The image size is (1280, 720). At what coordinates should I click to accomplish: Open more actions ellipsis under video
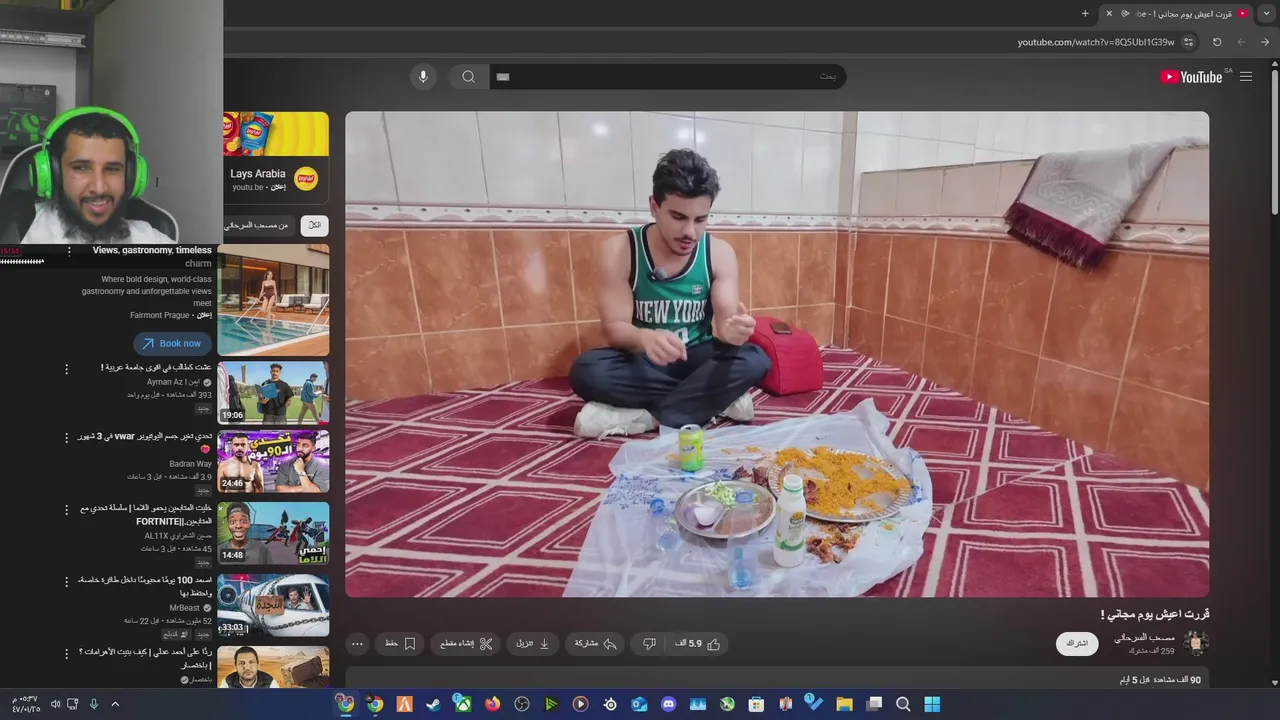[357, 644]
